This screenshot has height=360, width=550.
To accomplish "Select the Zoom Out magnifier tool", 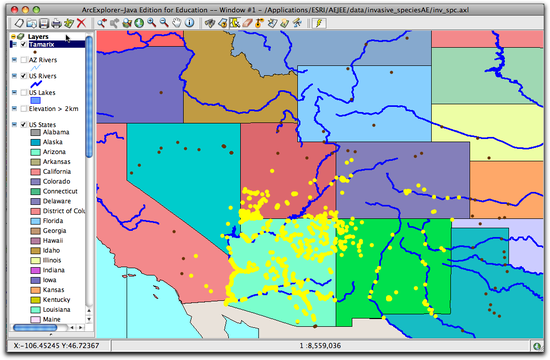I will pos(164,23).
